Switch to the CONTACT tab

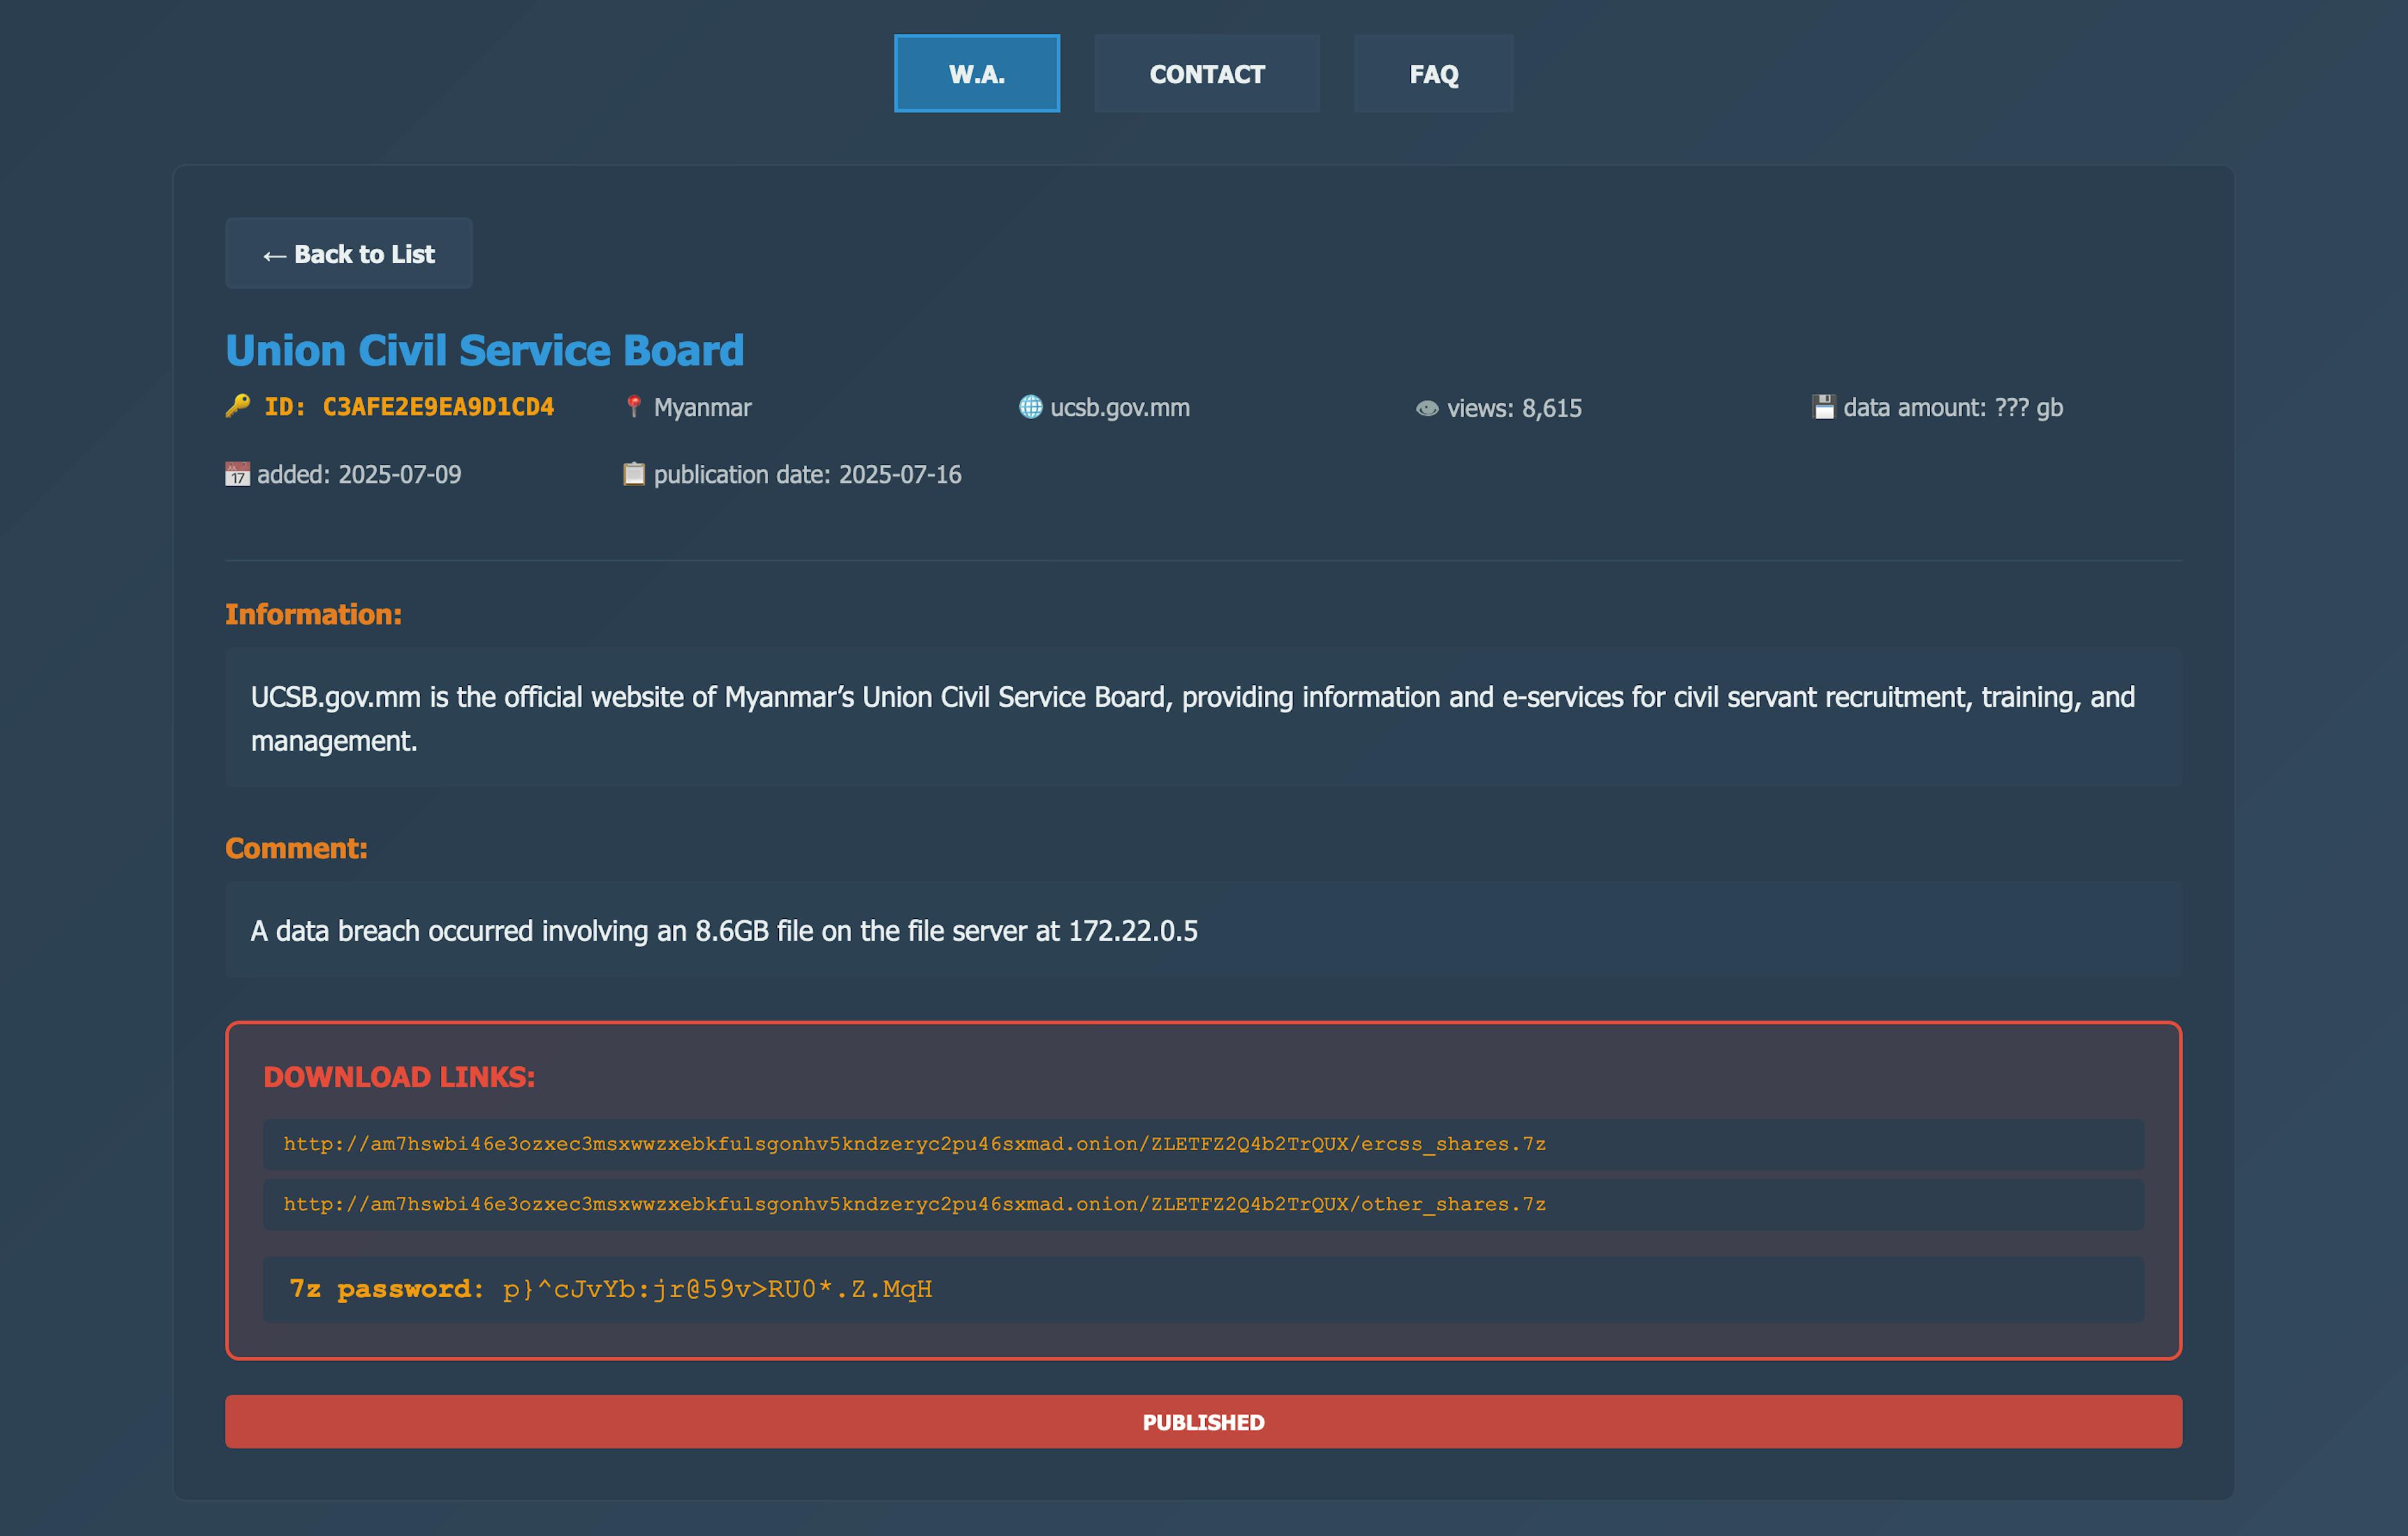(x=1207, y=73)
